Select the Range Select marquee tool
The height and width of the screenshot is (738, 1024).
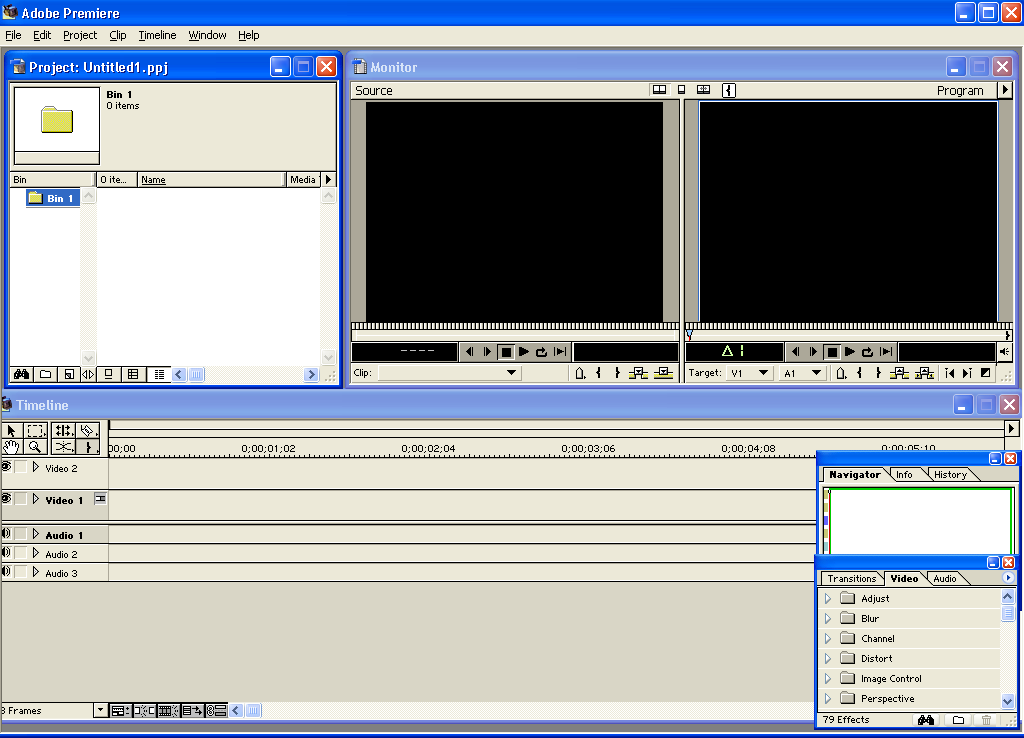click(35, 430)
